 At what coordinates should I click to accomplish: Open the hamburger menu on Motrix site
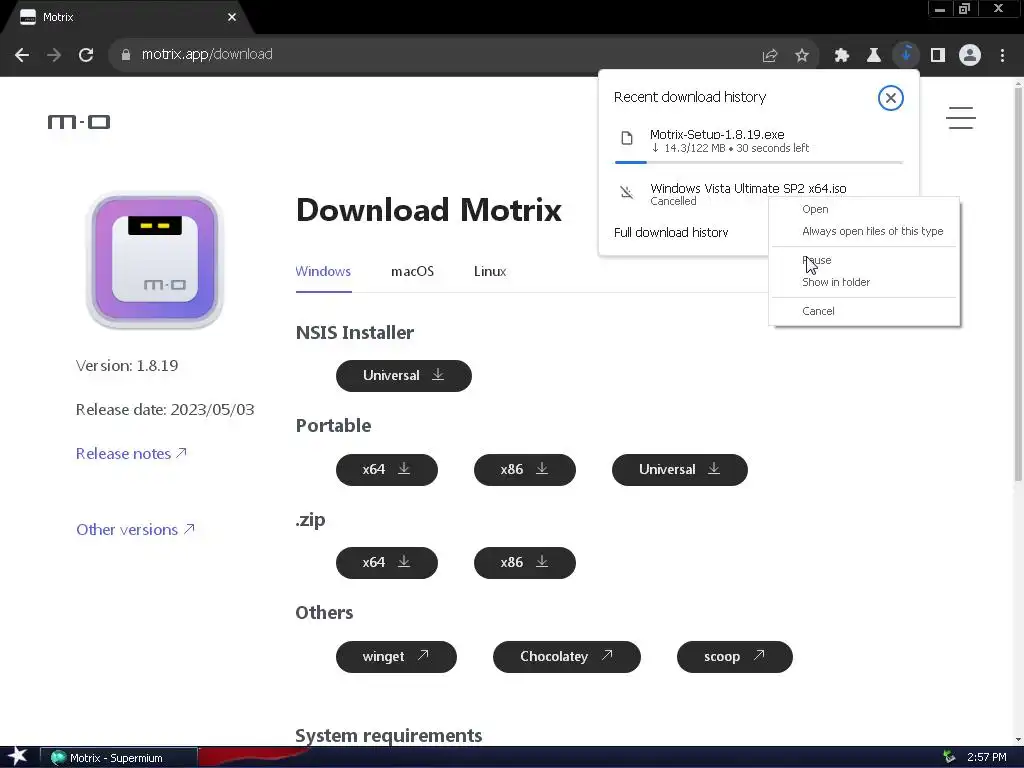tap(961, 118)
